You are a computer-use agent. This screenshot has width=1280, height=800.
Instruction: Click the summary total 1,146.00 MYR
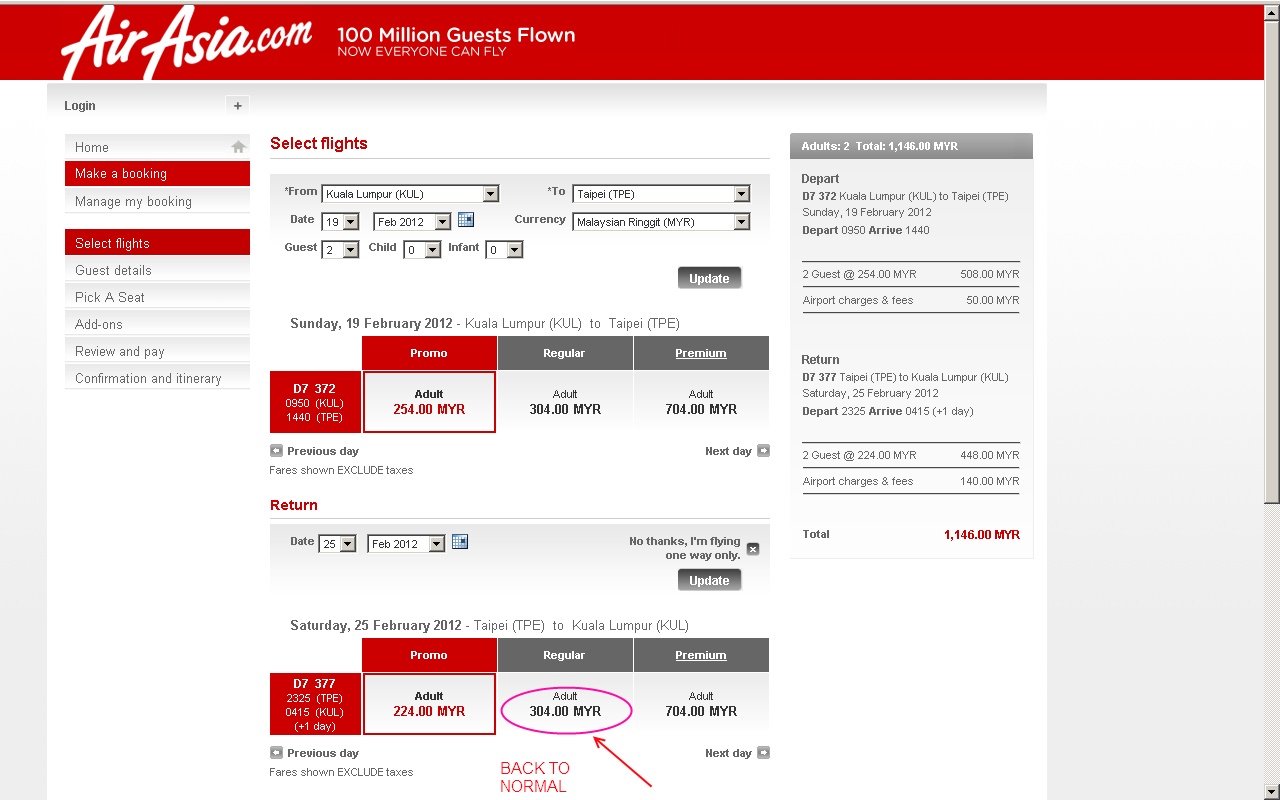[982, 535]
